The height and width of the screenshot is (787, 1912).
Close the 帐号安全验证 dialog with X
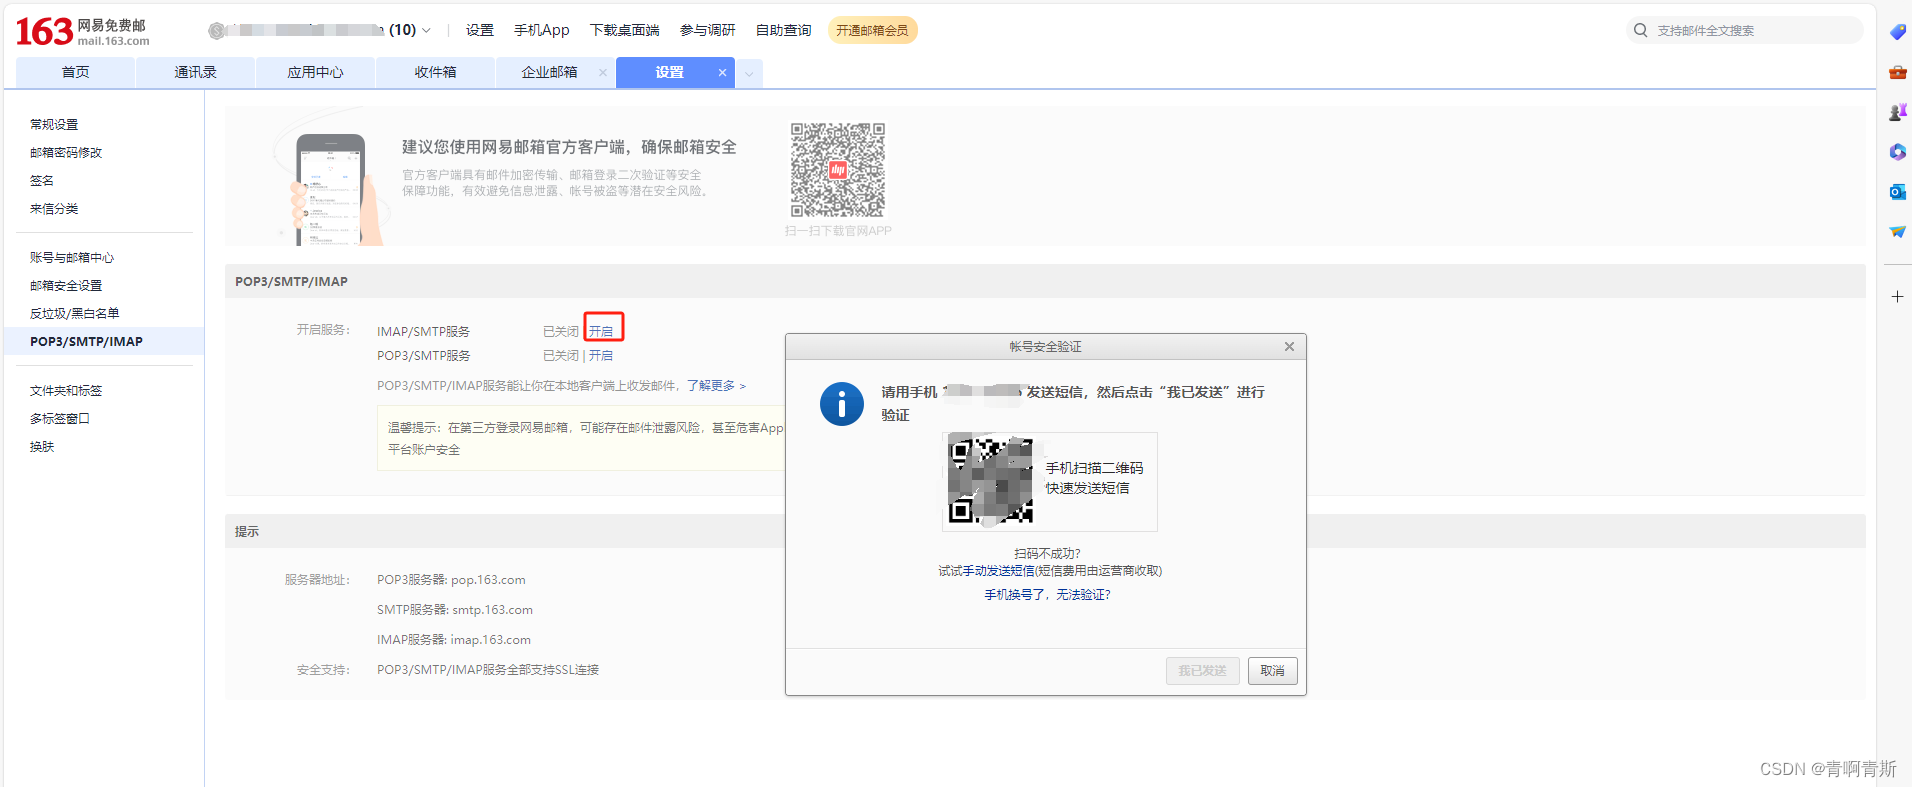(x=1289, y=347)
